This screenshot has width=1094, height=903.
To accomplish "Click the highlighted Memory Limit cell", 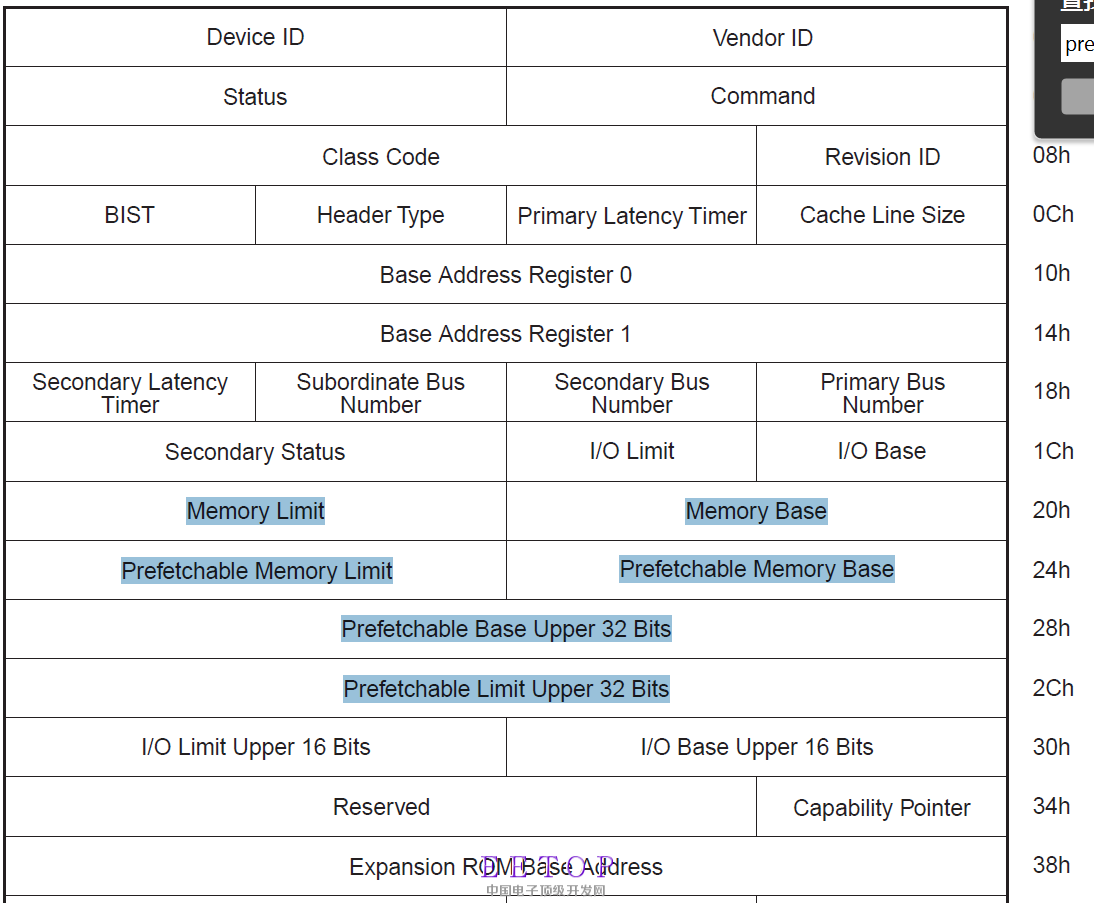I will coord(255,511).
